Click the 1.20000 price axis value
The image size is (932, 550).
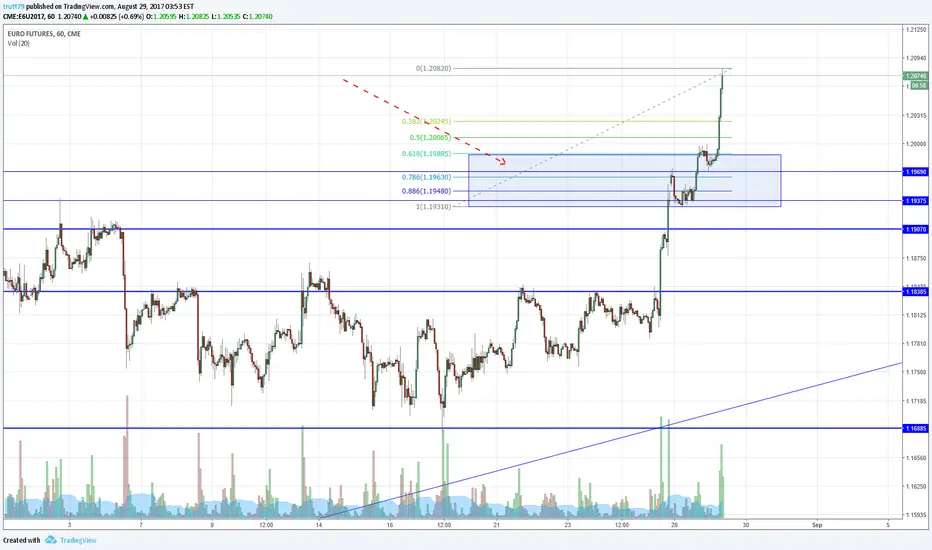pyautogui.click(x=916, y=144)
